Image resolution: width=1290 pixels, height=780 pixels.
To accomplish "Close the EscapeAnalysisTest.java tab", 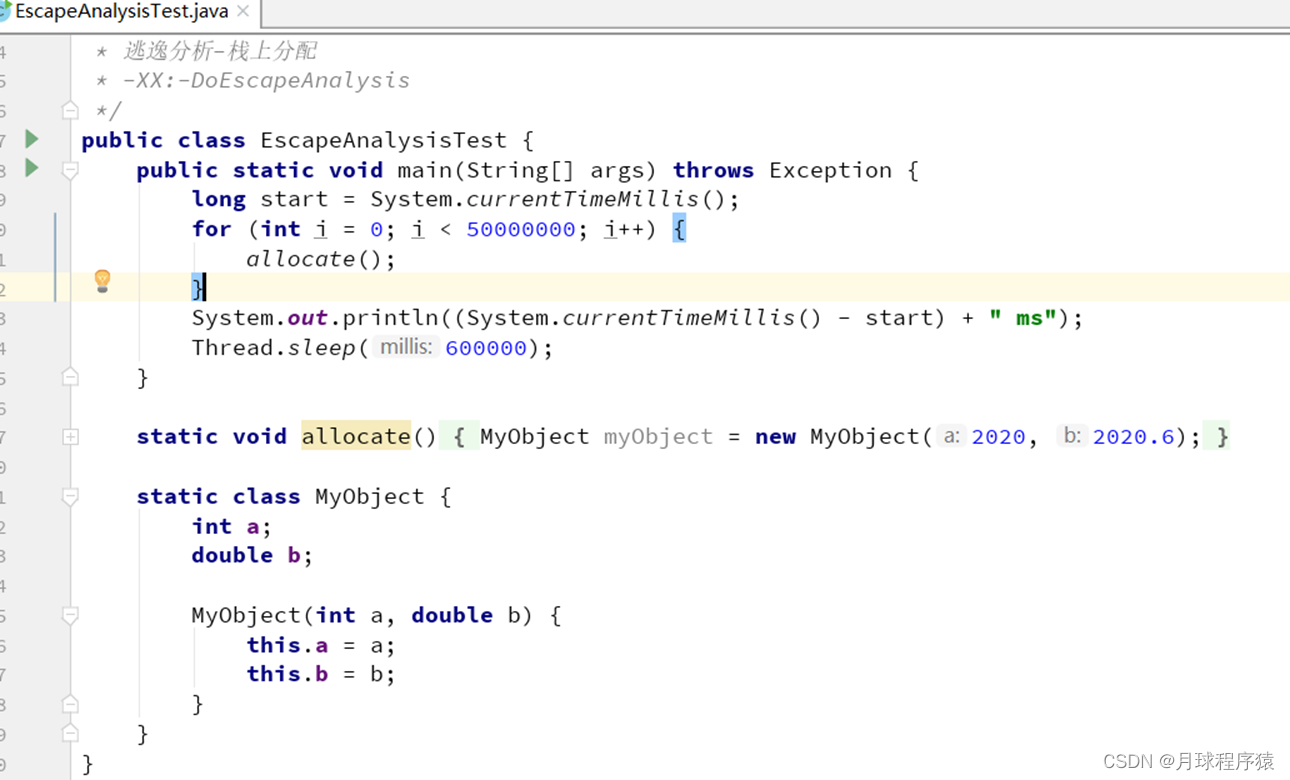I will [243, 12].
